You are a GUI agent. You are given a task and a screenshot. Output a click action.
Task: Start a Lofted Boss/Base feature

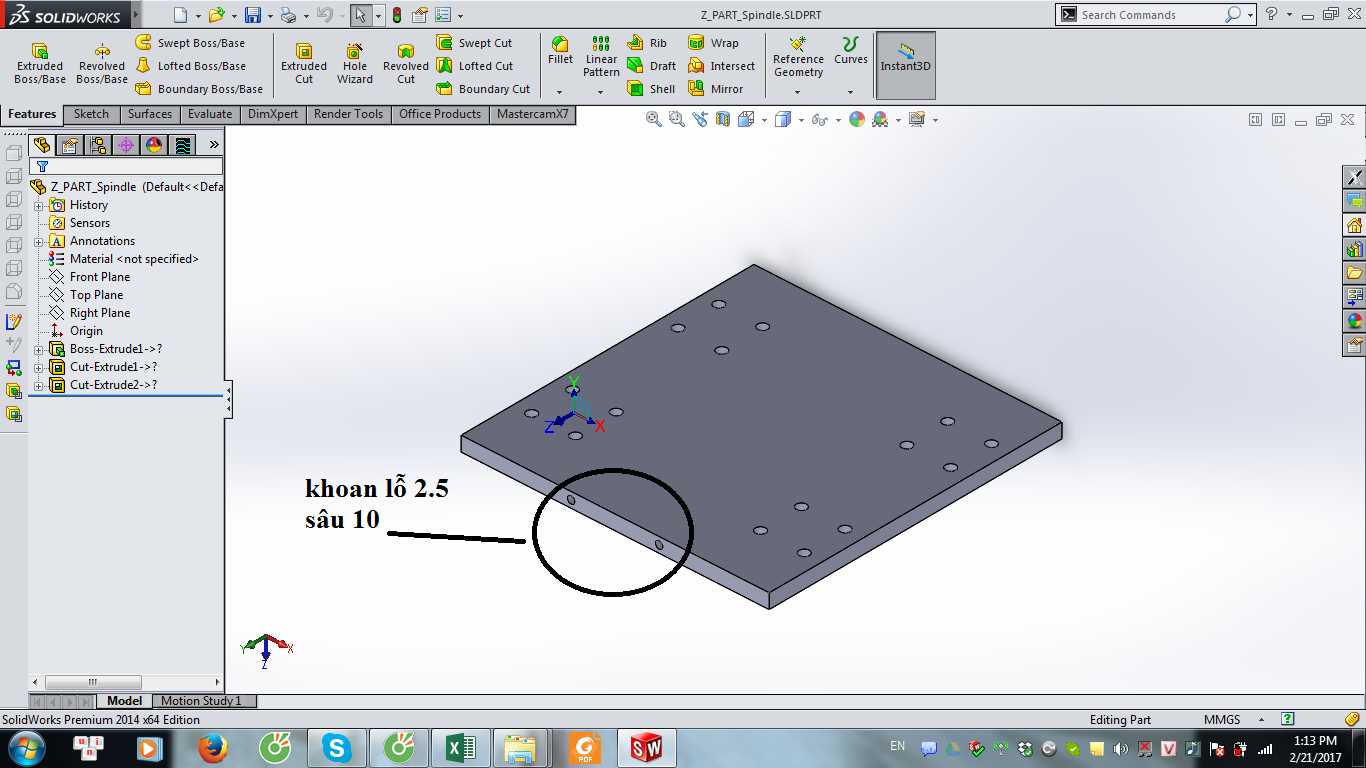(190, 66)
